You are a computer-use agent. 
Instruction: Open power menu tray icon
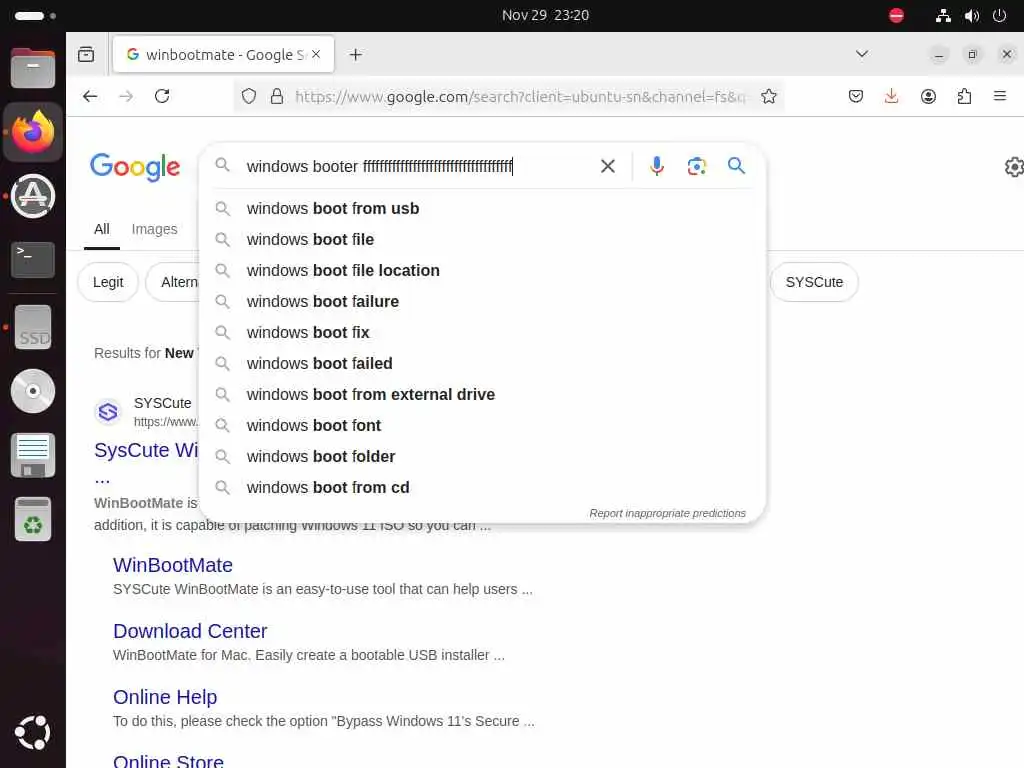pyautogui.click(x=999, y=16)
